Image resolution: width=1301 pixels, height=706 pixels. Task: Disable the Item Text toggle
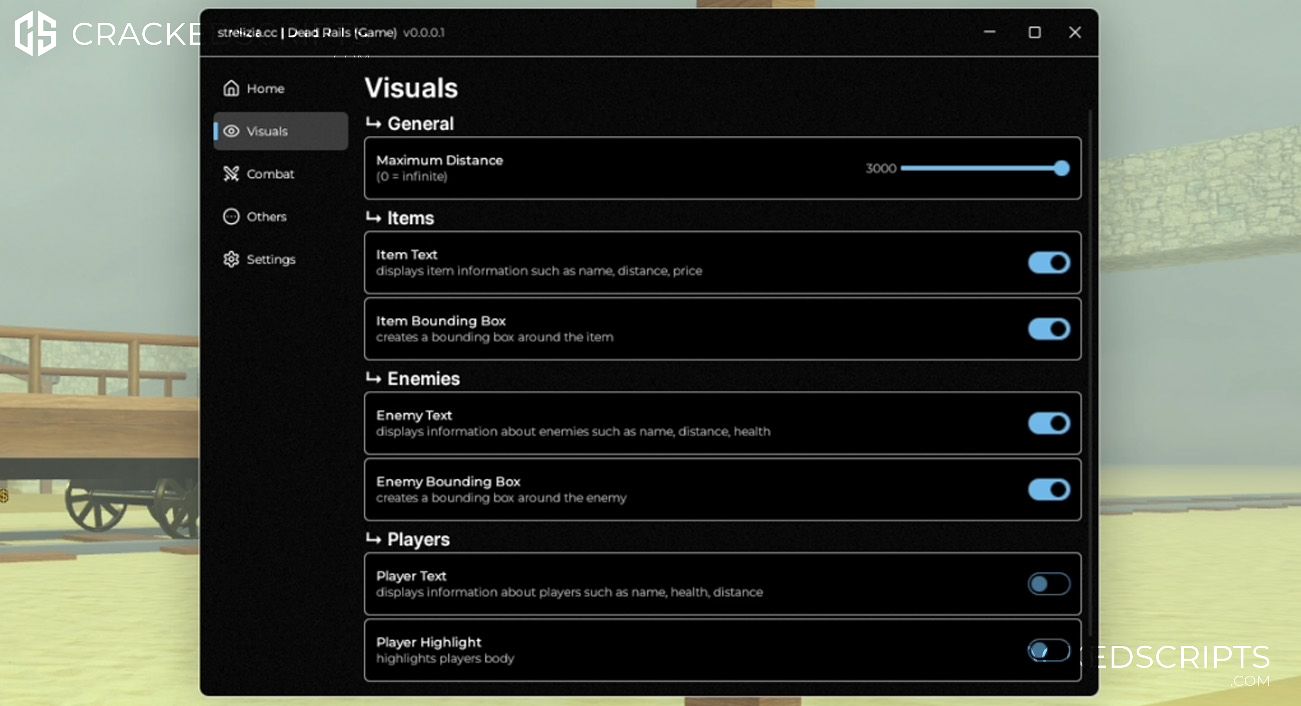pyautogui.click(x=1049, y=262)
